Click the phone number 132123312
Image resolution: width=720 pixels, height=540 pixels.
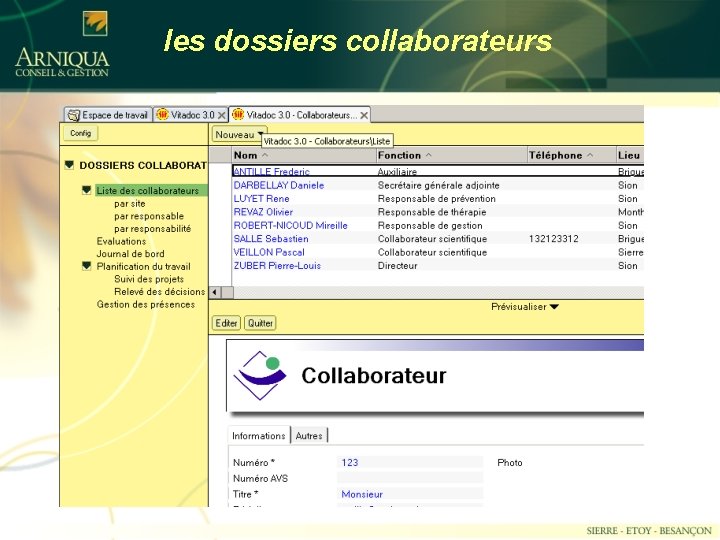coord(553,239)
